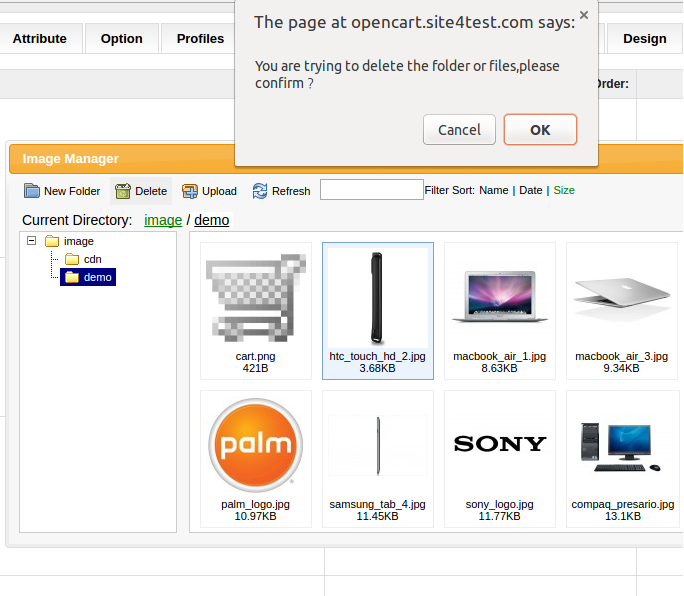This screenshot has width=684, height=596.
Task: Click the macbook_air_1.jpg file name
Action: pos(499,356)
